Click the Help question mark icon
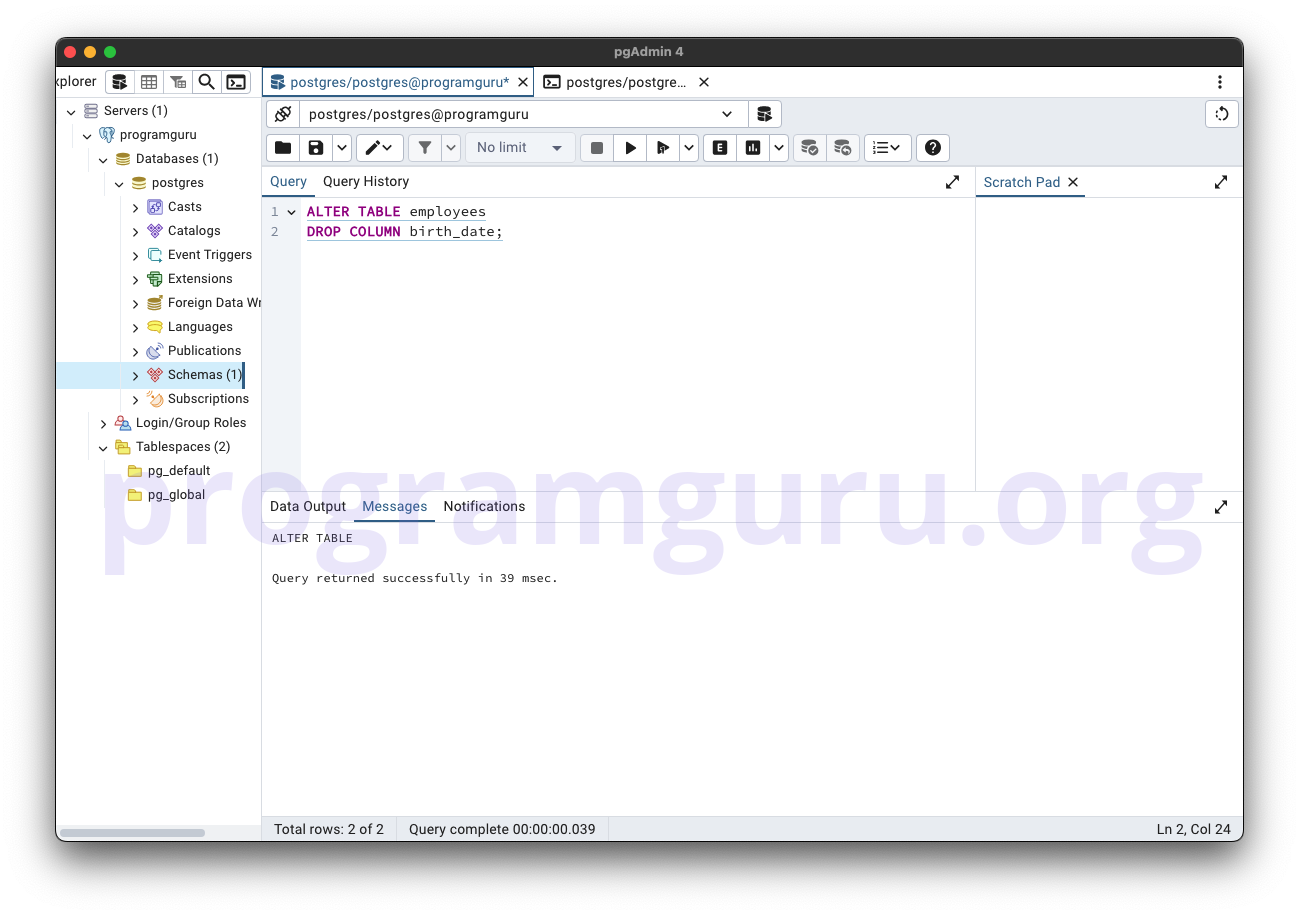1299x915 pixels. [933, 148]
